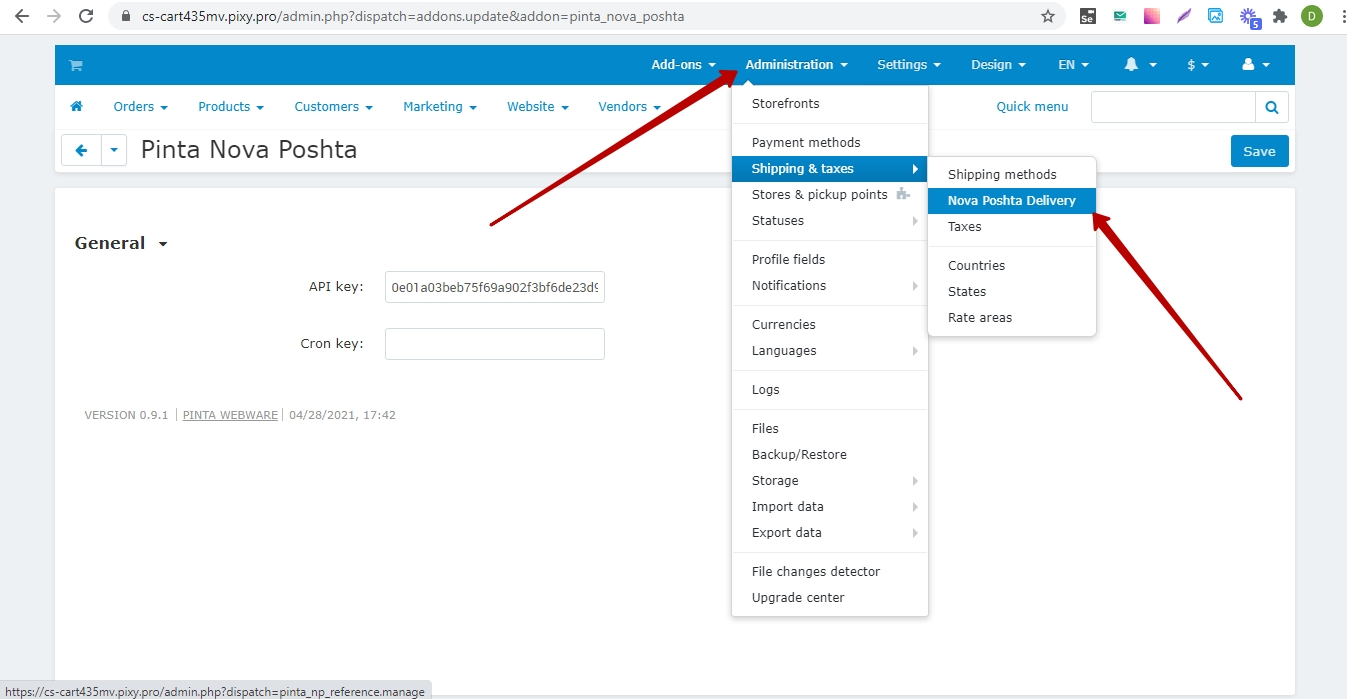
Task: Collapse the General section
Action: click(x=121, y=243)
